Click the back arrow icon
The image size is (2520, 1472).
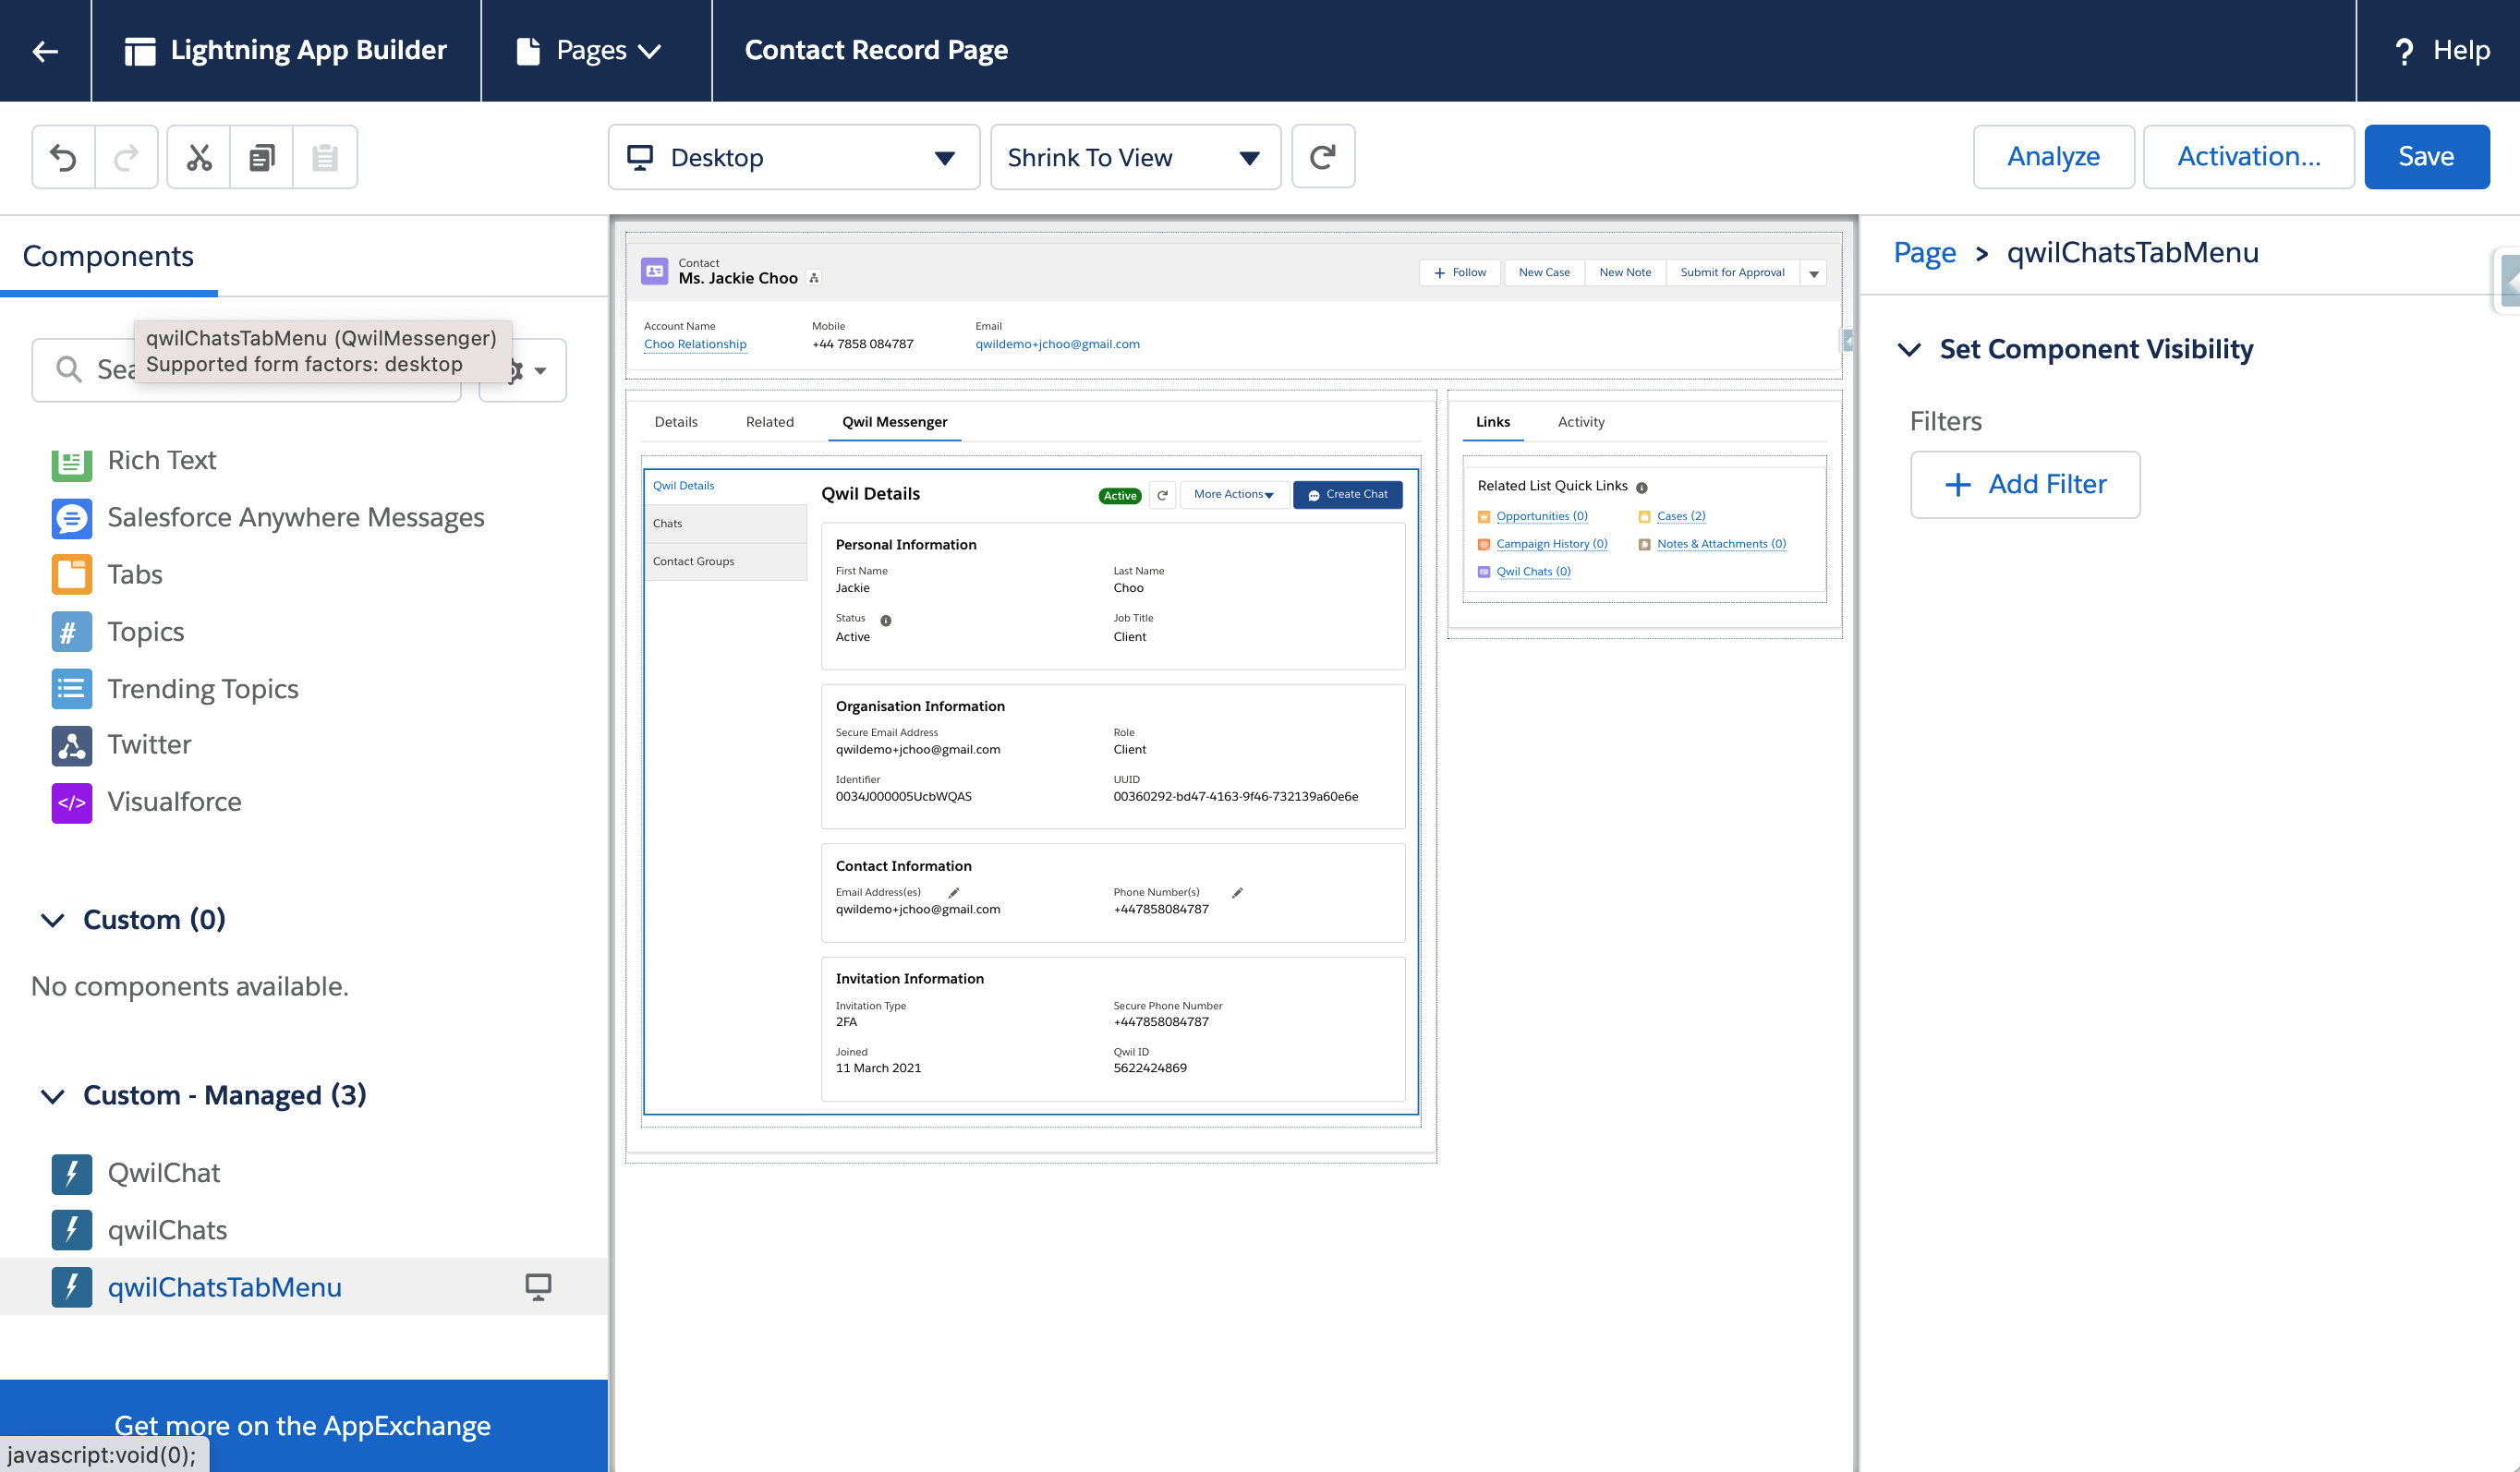pos(45,50)
